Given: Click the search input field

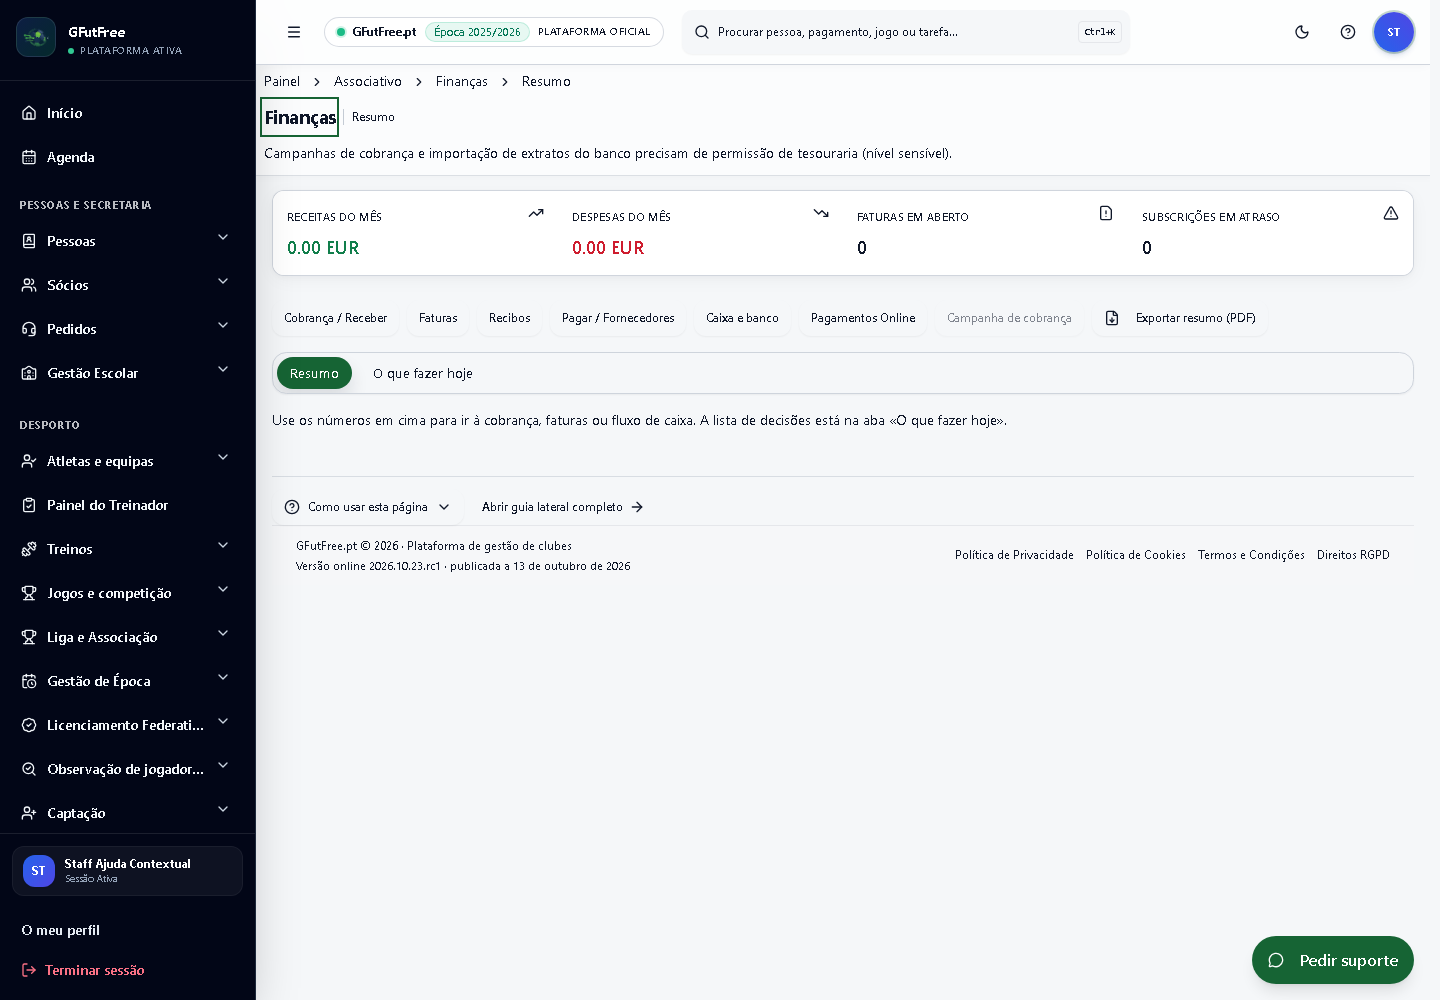Looking at the screenshot, I should [906, 32].
